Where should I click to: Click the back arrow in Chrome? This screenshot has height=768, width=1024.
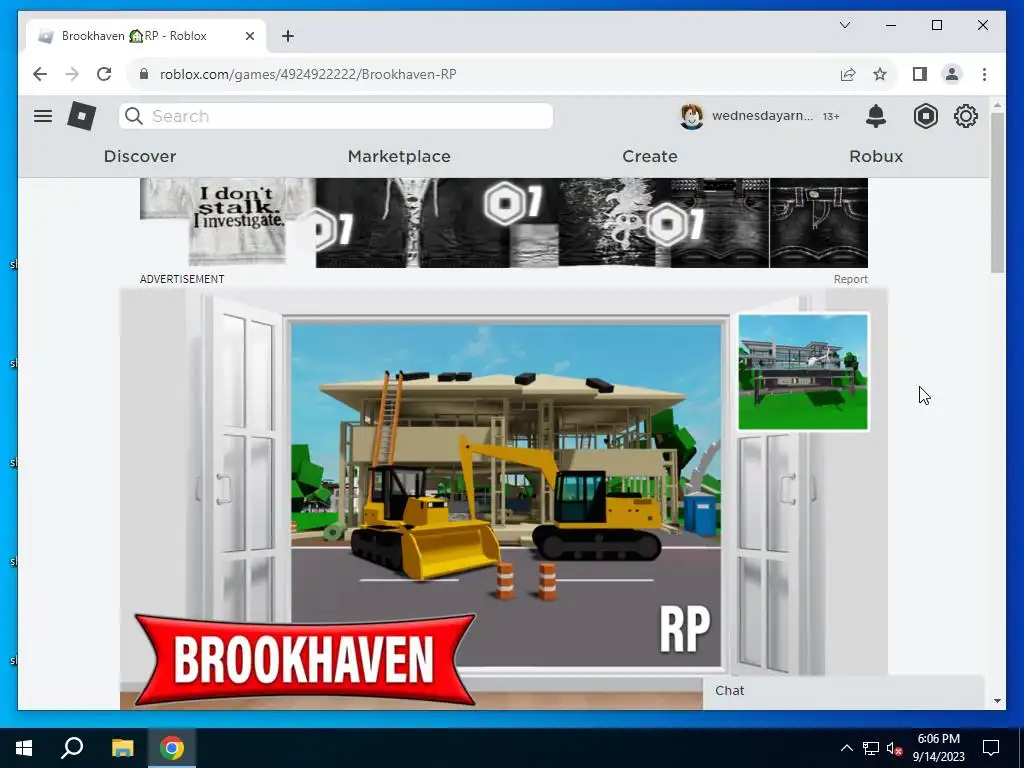pos(40,74)
